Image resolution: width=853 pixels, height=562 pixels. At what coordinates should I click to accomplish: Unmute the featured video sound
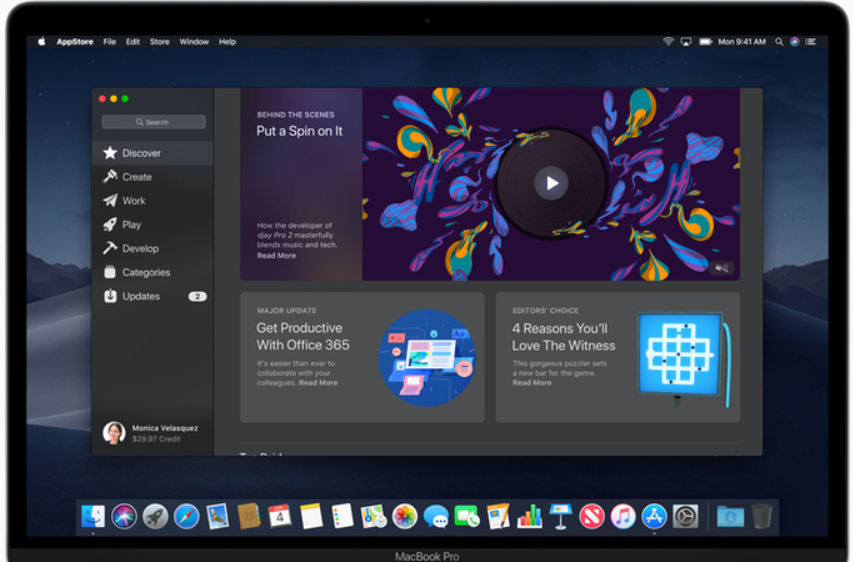point(721,268)
